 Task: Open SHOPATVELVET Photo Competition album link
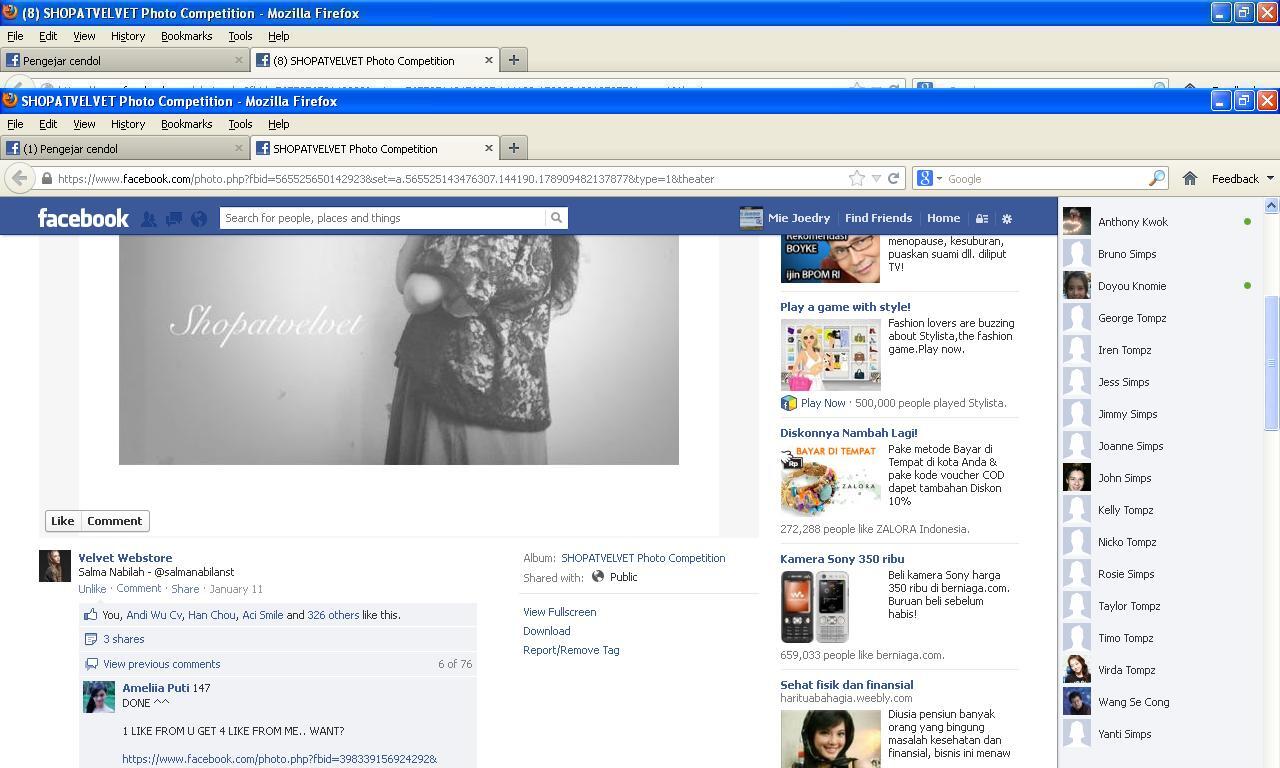coord(643,558)
